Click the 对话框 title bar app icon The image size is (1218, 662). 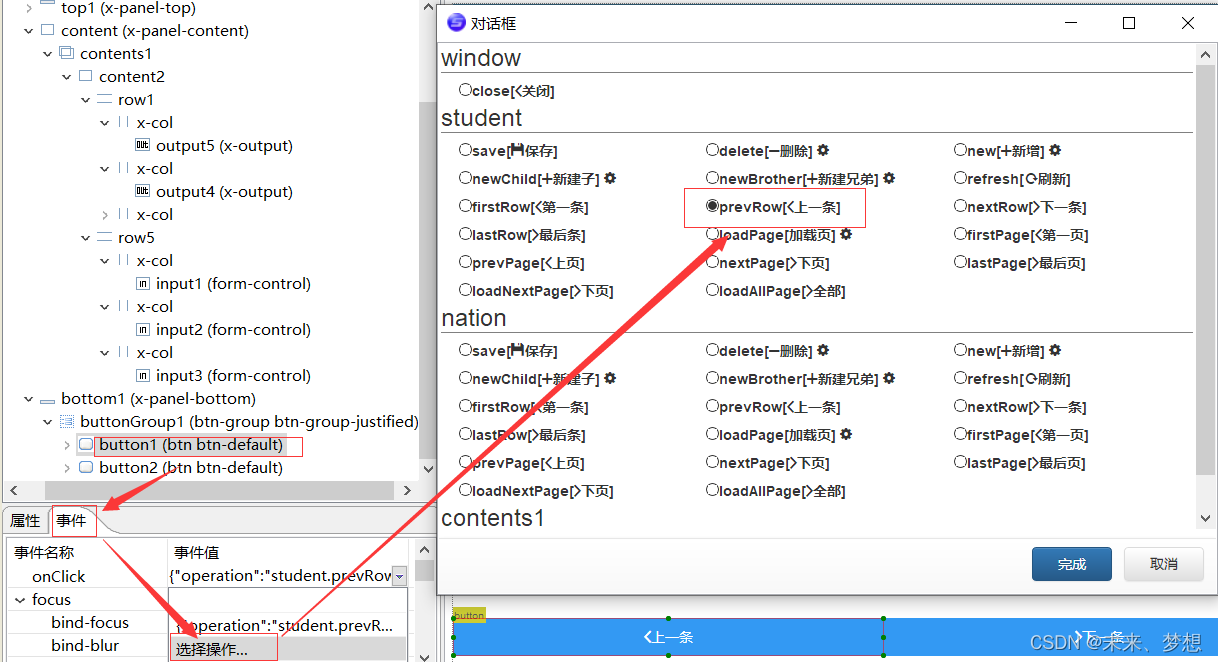(x=456, y=22)
